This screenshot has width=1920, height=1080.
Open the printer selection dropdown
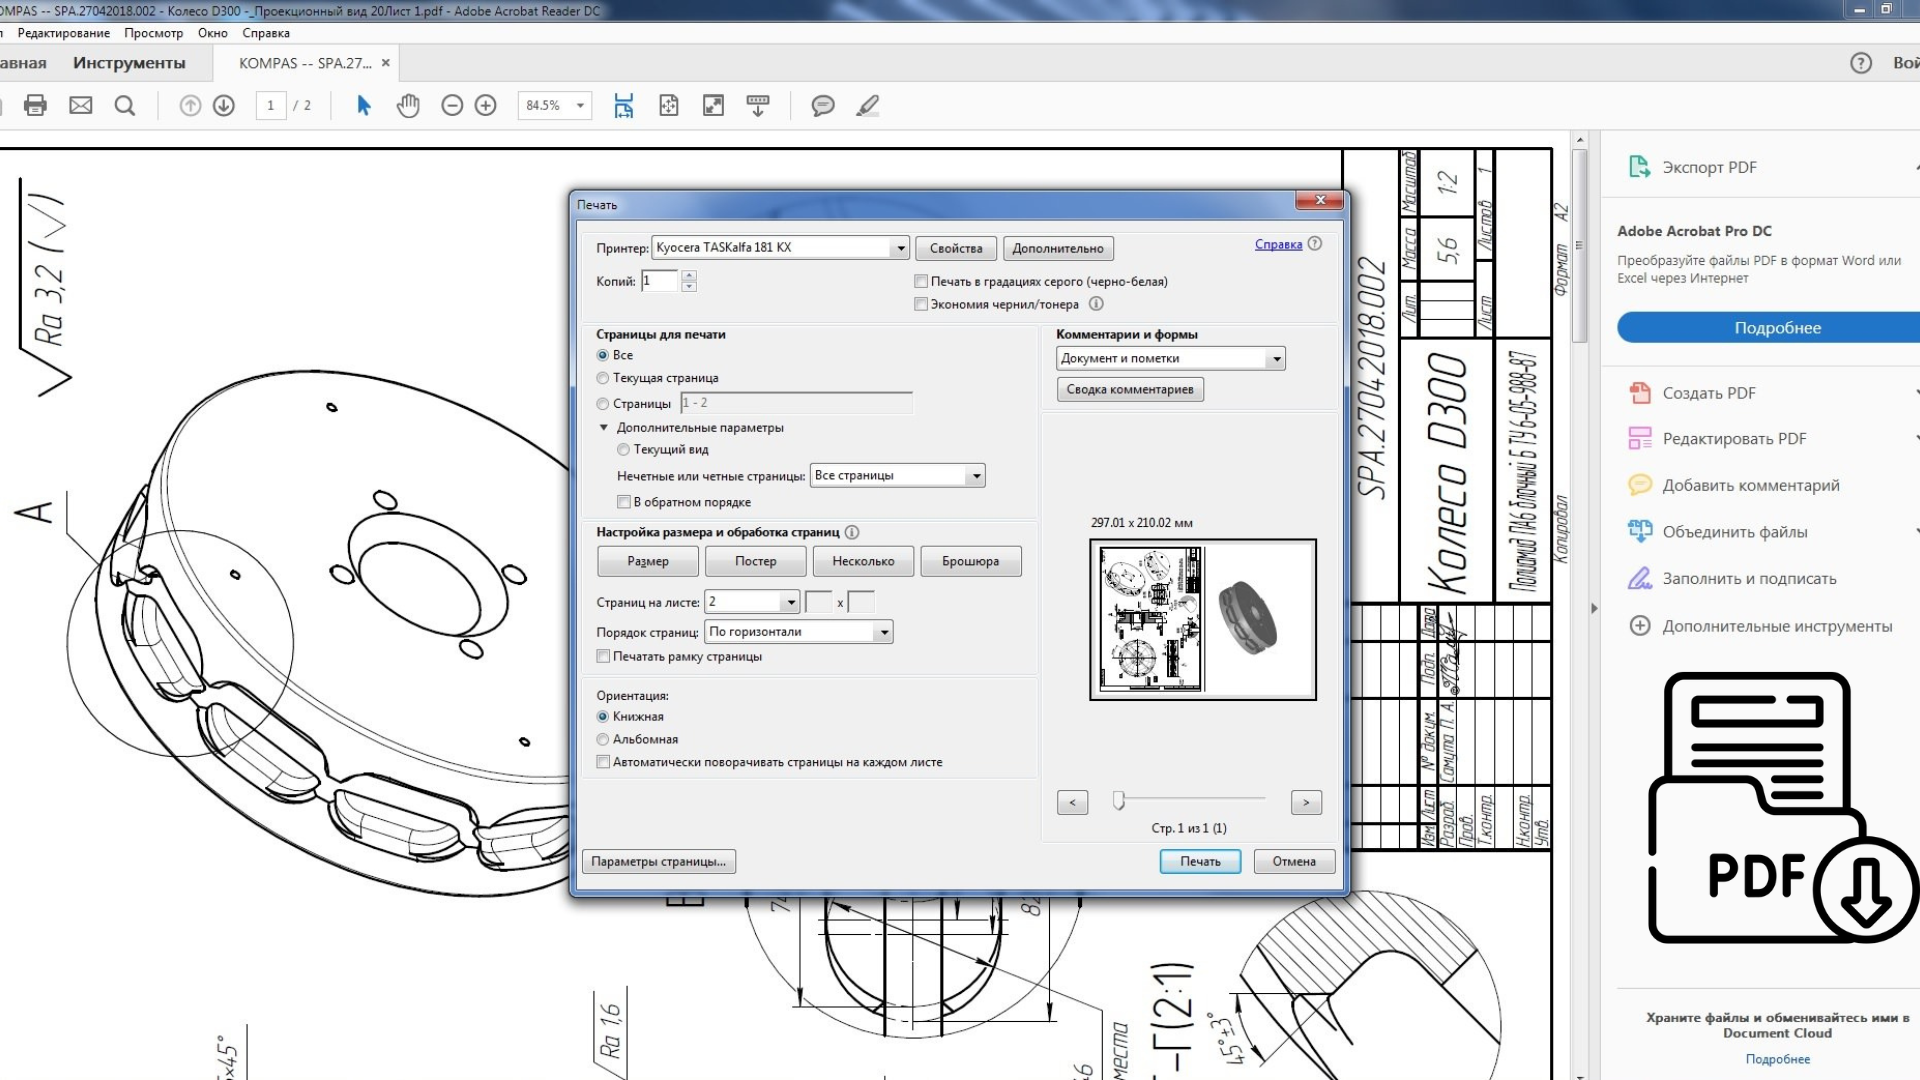[x=900, y=248]
